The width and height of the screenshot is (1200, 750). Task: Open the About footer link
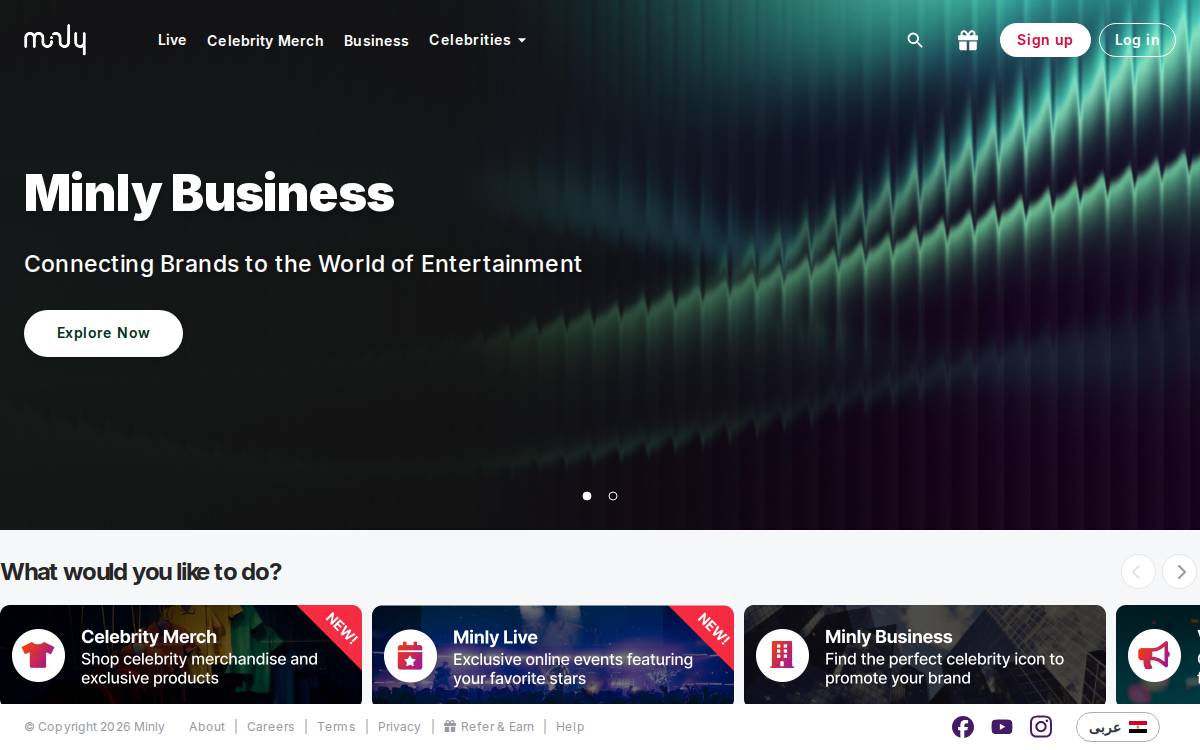tap(207, 727)
